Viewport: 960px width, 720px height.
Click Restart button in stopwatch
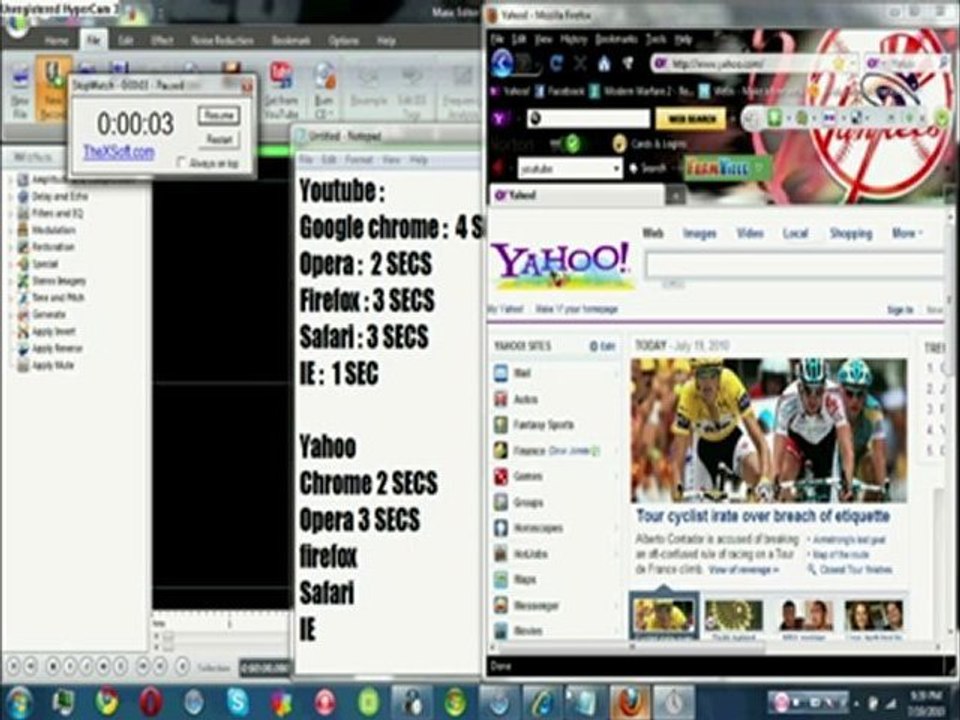pos(219,140)
